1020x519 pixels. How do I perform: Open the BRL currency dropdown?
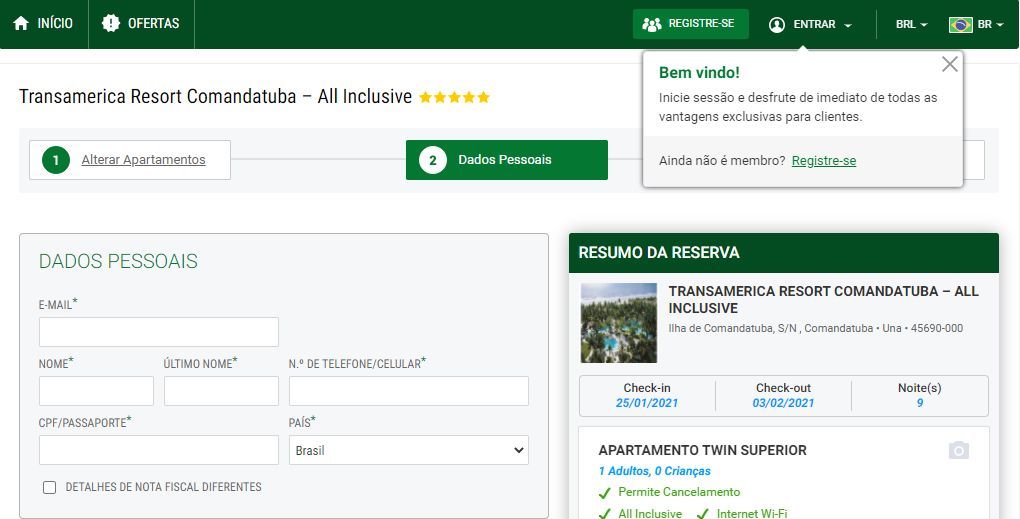point(911,25)
